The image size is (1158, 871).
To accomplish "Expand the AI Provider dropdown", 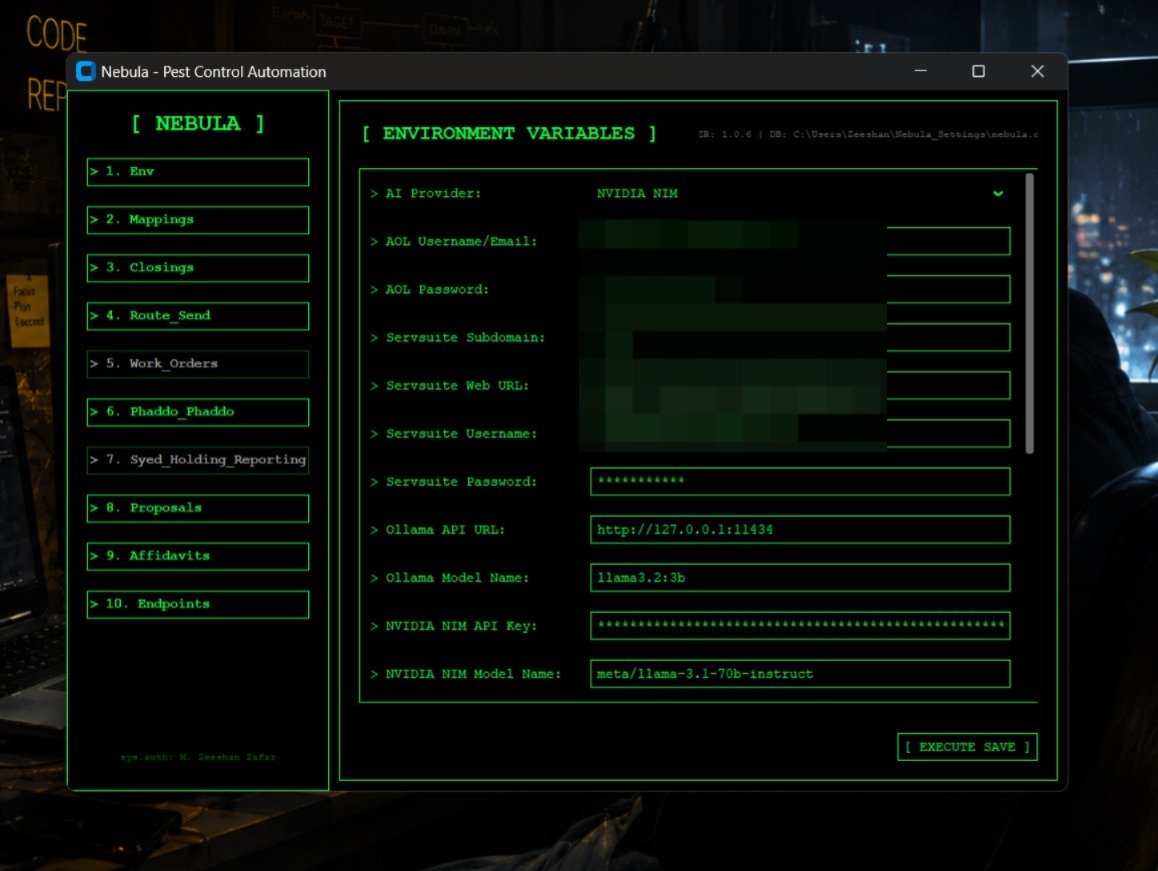I will pos(800,194).
